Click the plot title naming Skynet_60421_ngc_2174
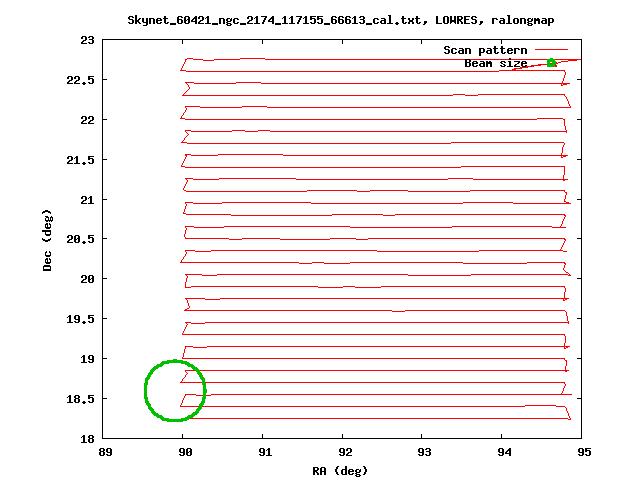This screenshot has height=480, width=640. 341,20
